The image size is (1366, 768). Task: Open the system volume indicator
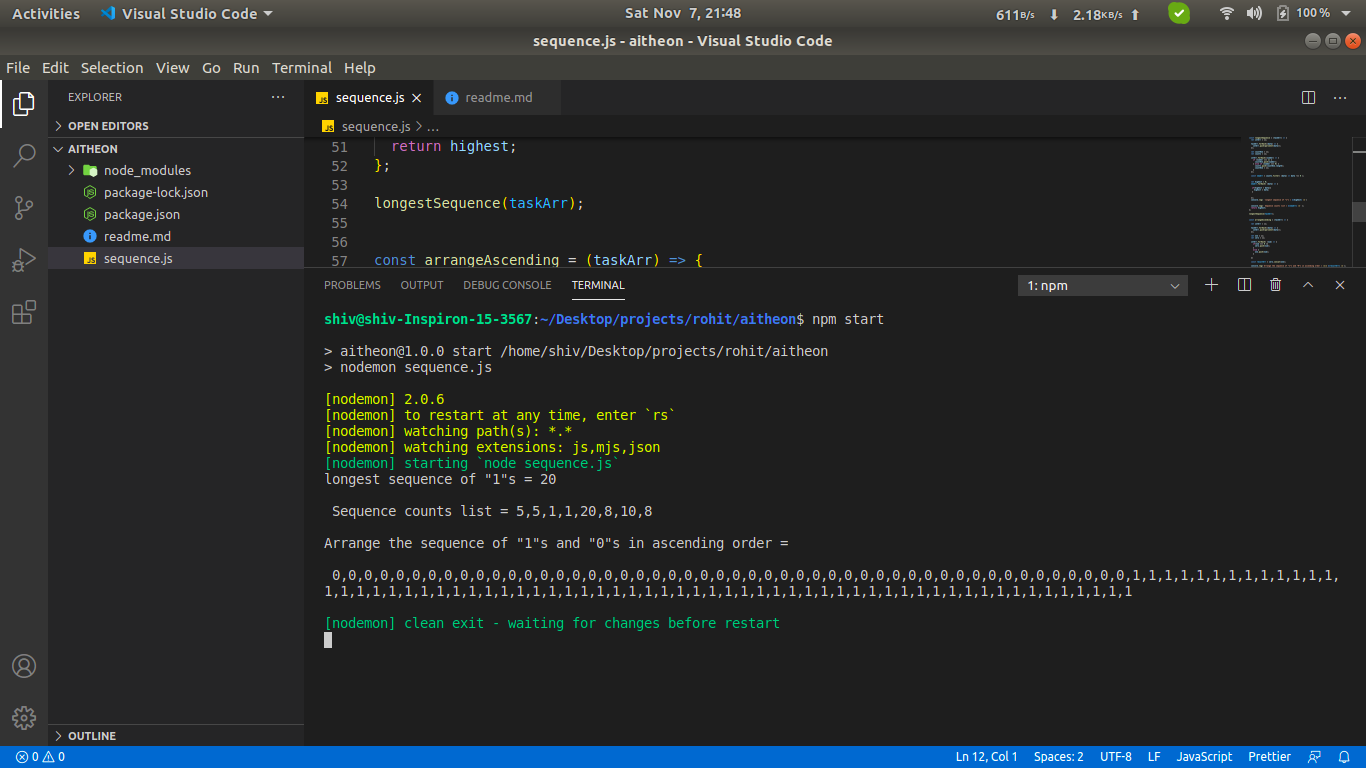pos(1254,14)
